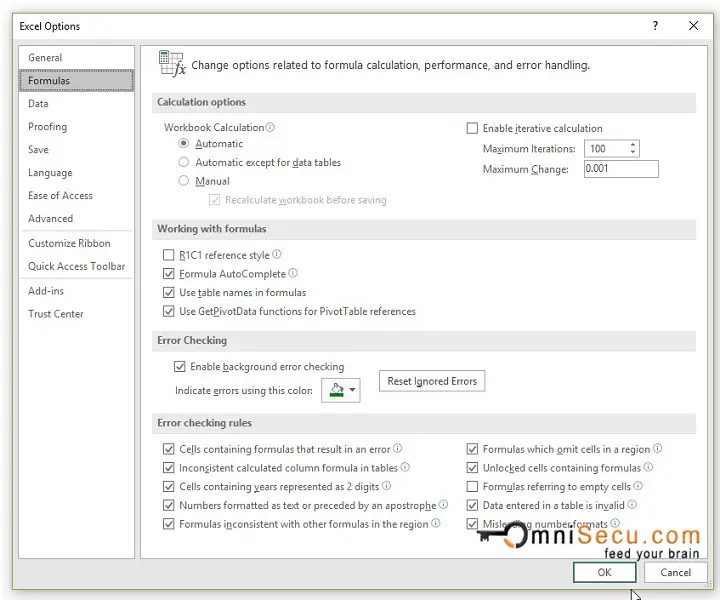Click the formula fx header icon
720x600 pixels.
click(172, 63)
